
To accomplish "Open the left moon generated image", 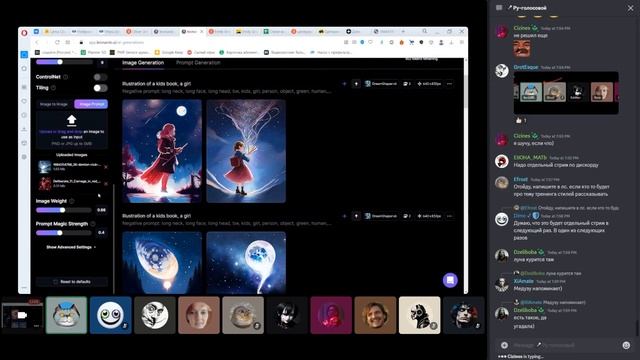I will (162, 262).
